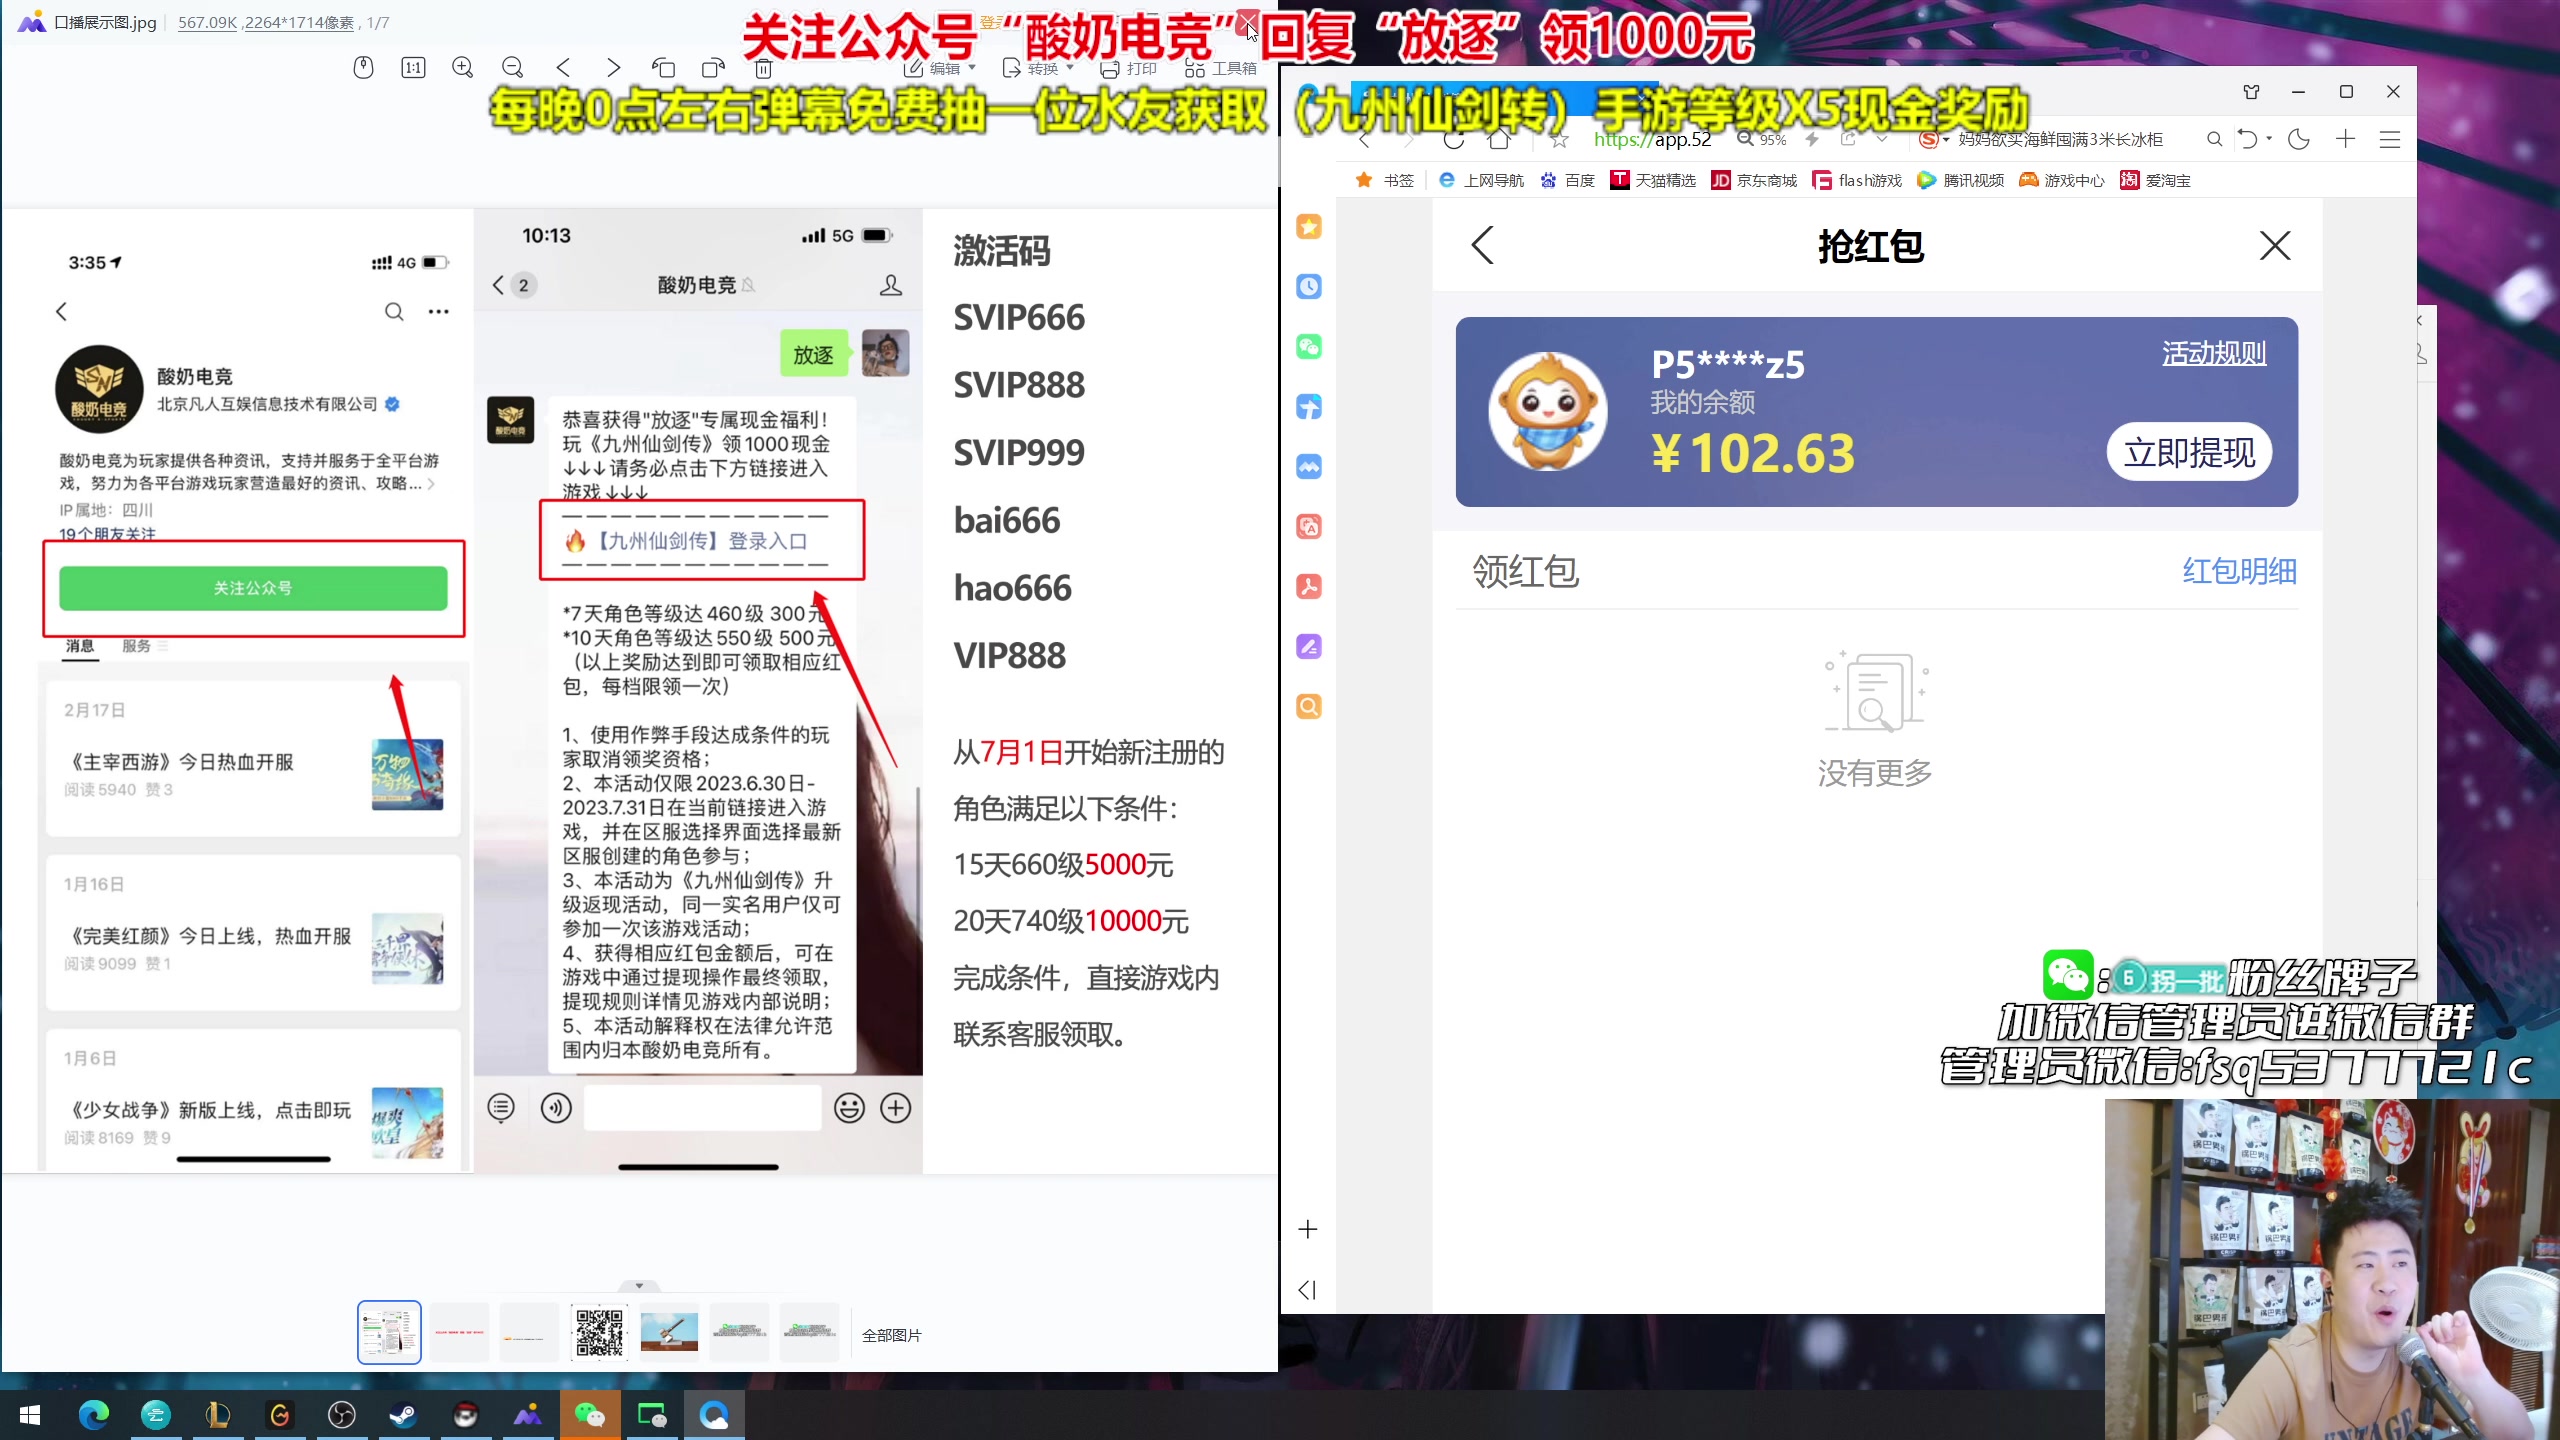Open the WeChat panel in the browser sidebar
The image size is (2560, 1440).
[x=1308, y=347]
